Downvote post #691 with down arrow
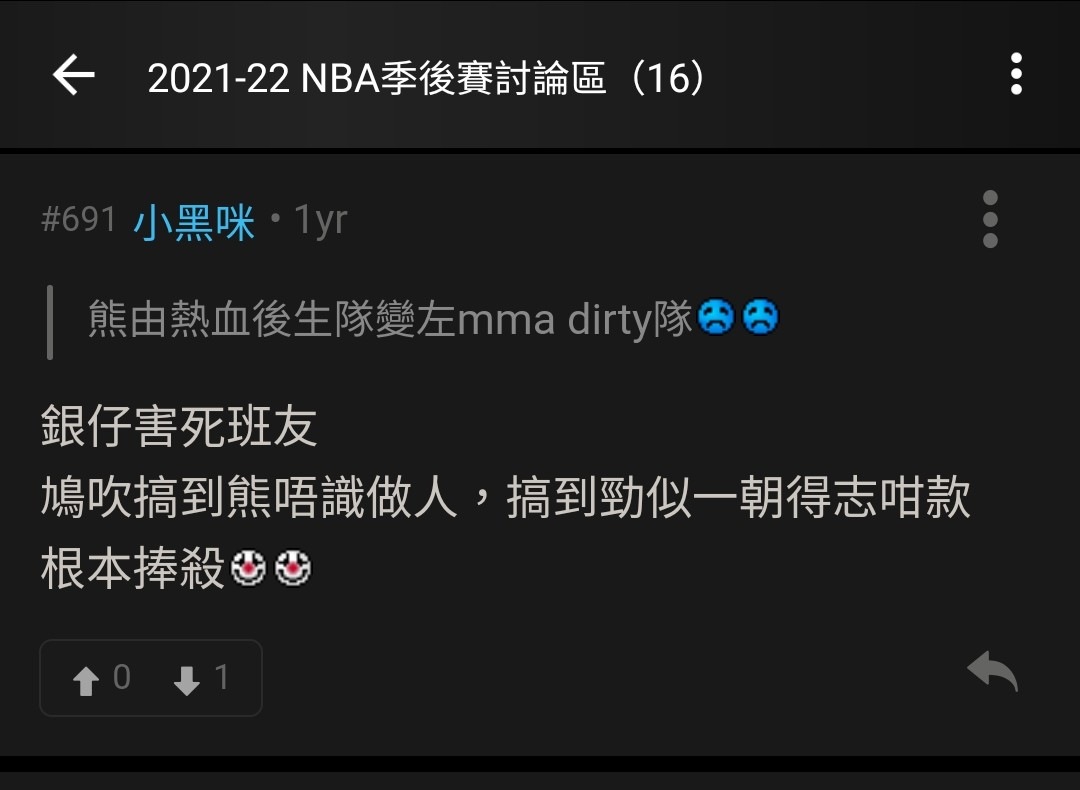The width and height of the screenshot is (1080, 790). (x=186, y=680)
